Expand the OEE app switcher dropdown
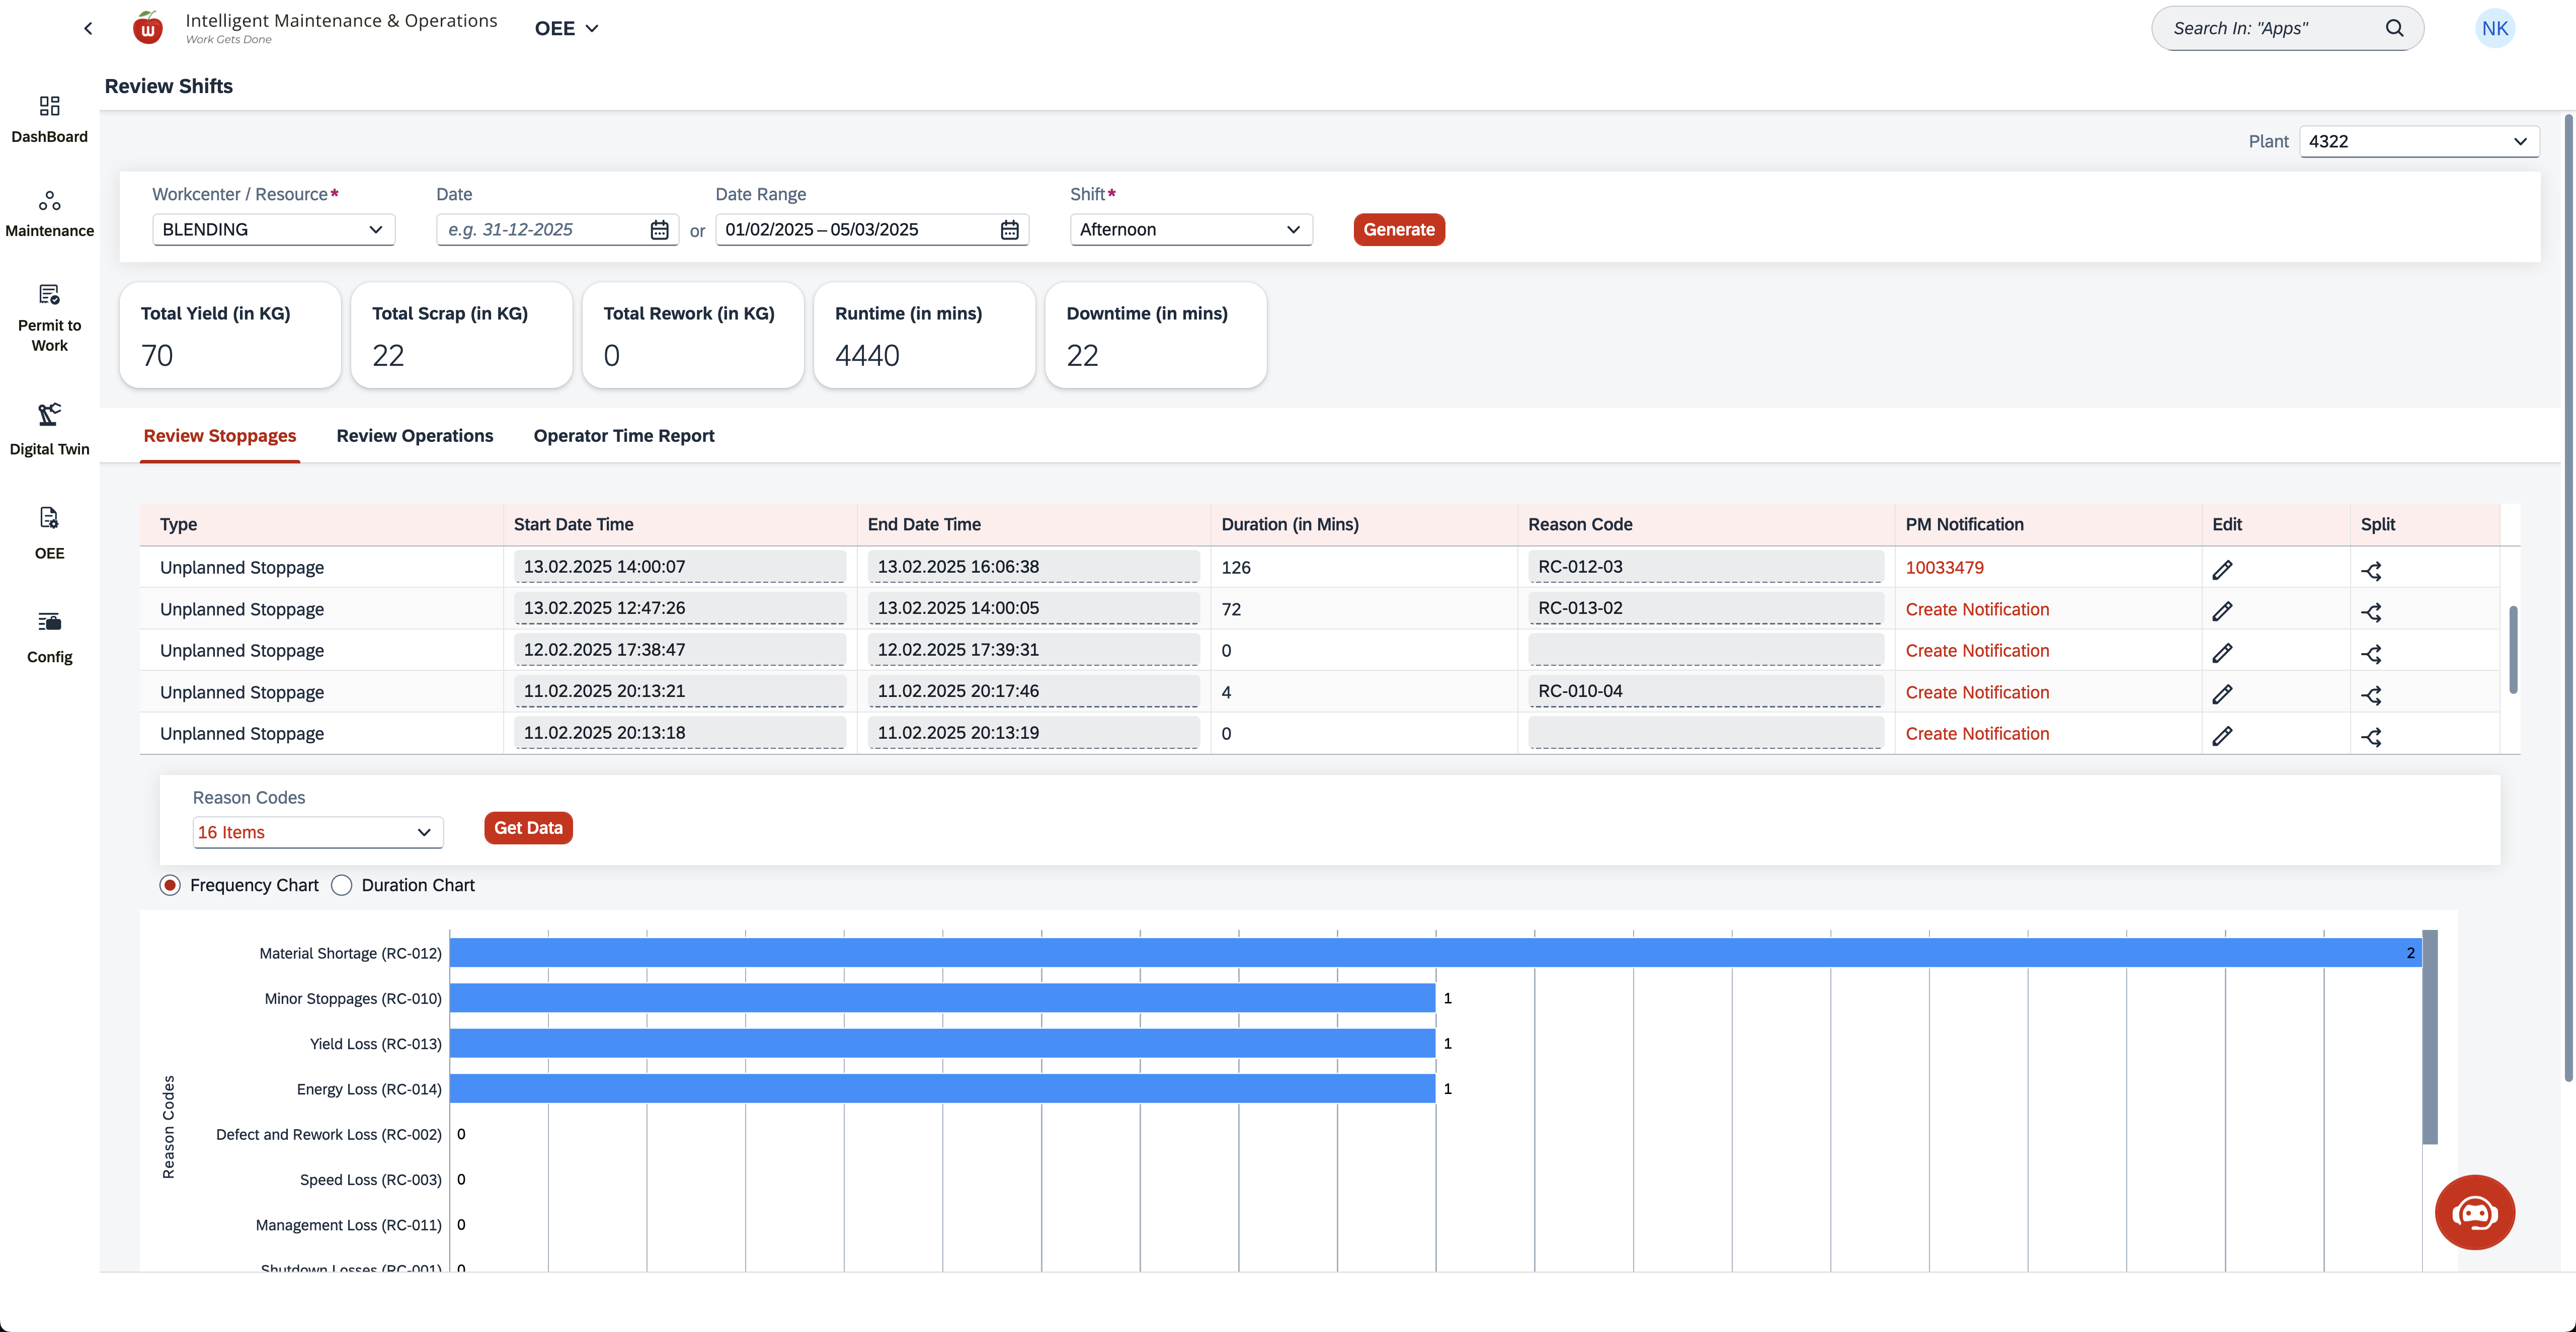The image size is (2576, 1332). [x=566, y=28]
